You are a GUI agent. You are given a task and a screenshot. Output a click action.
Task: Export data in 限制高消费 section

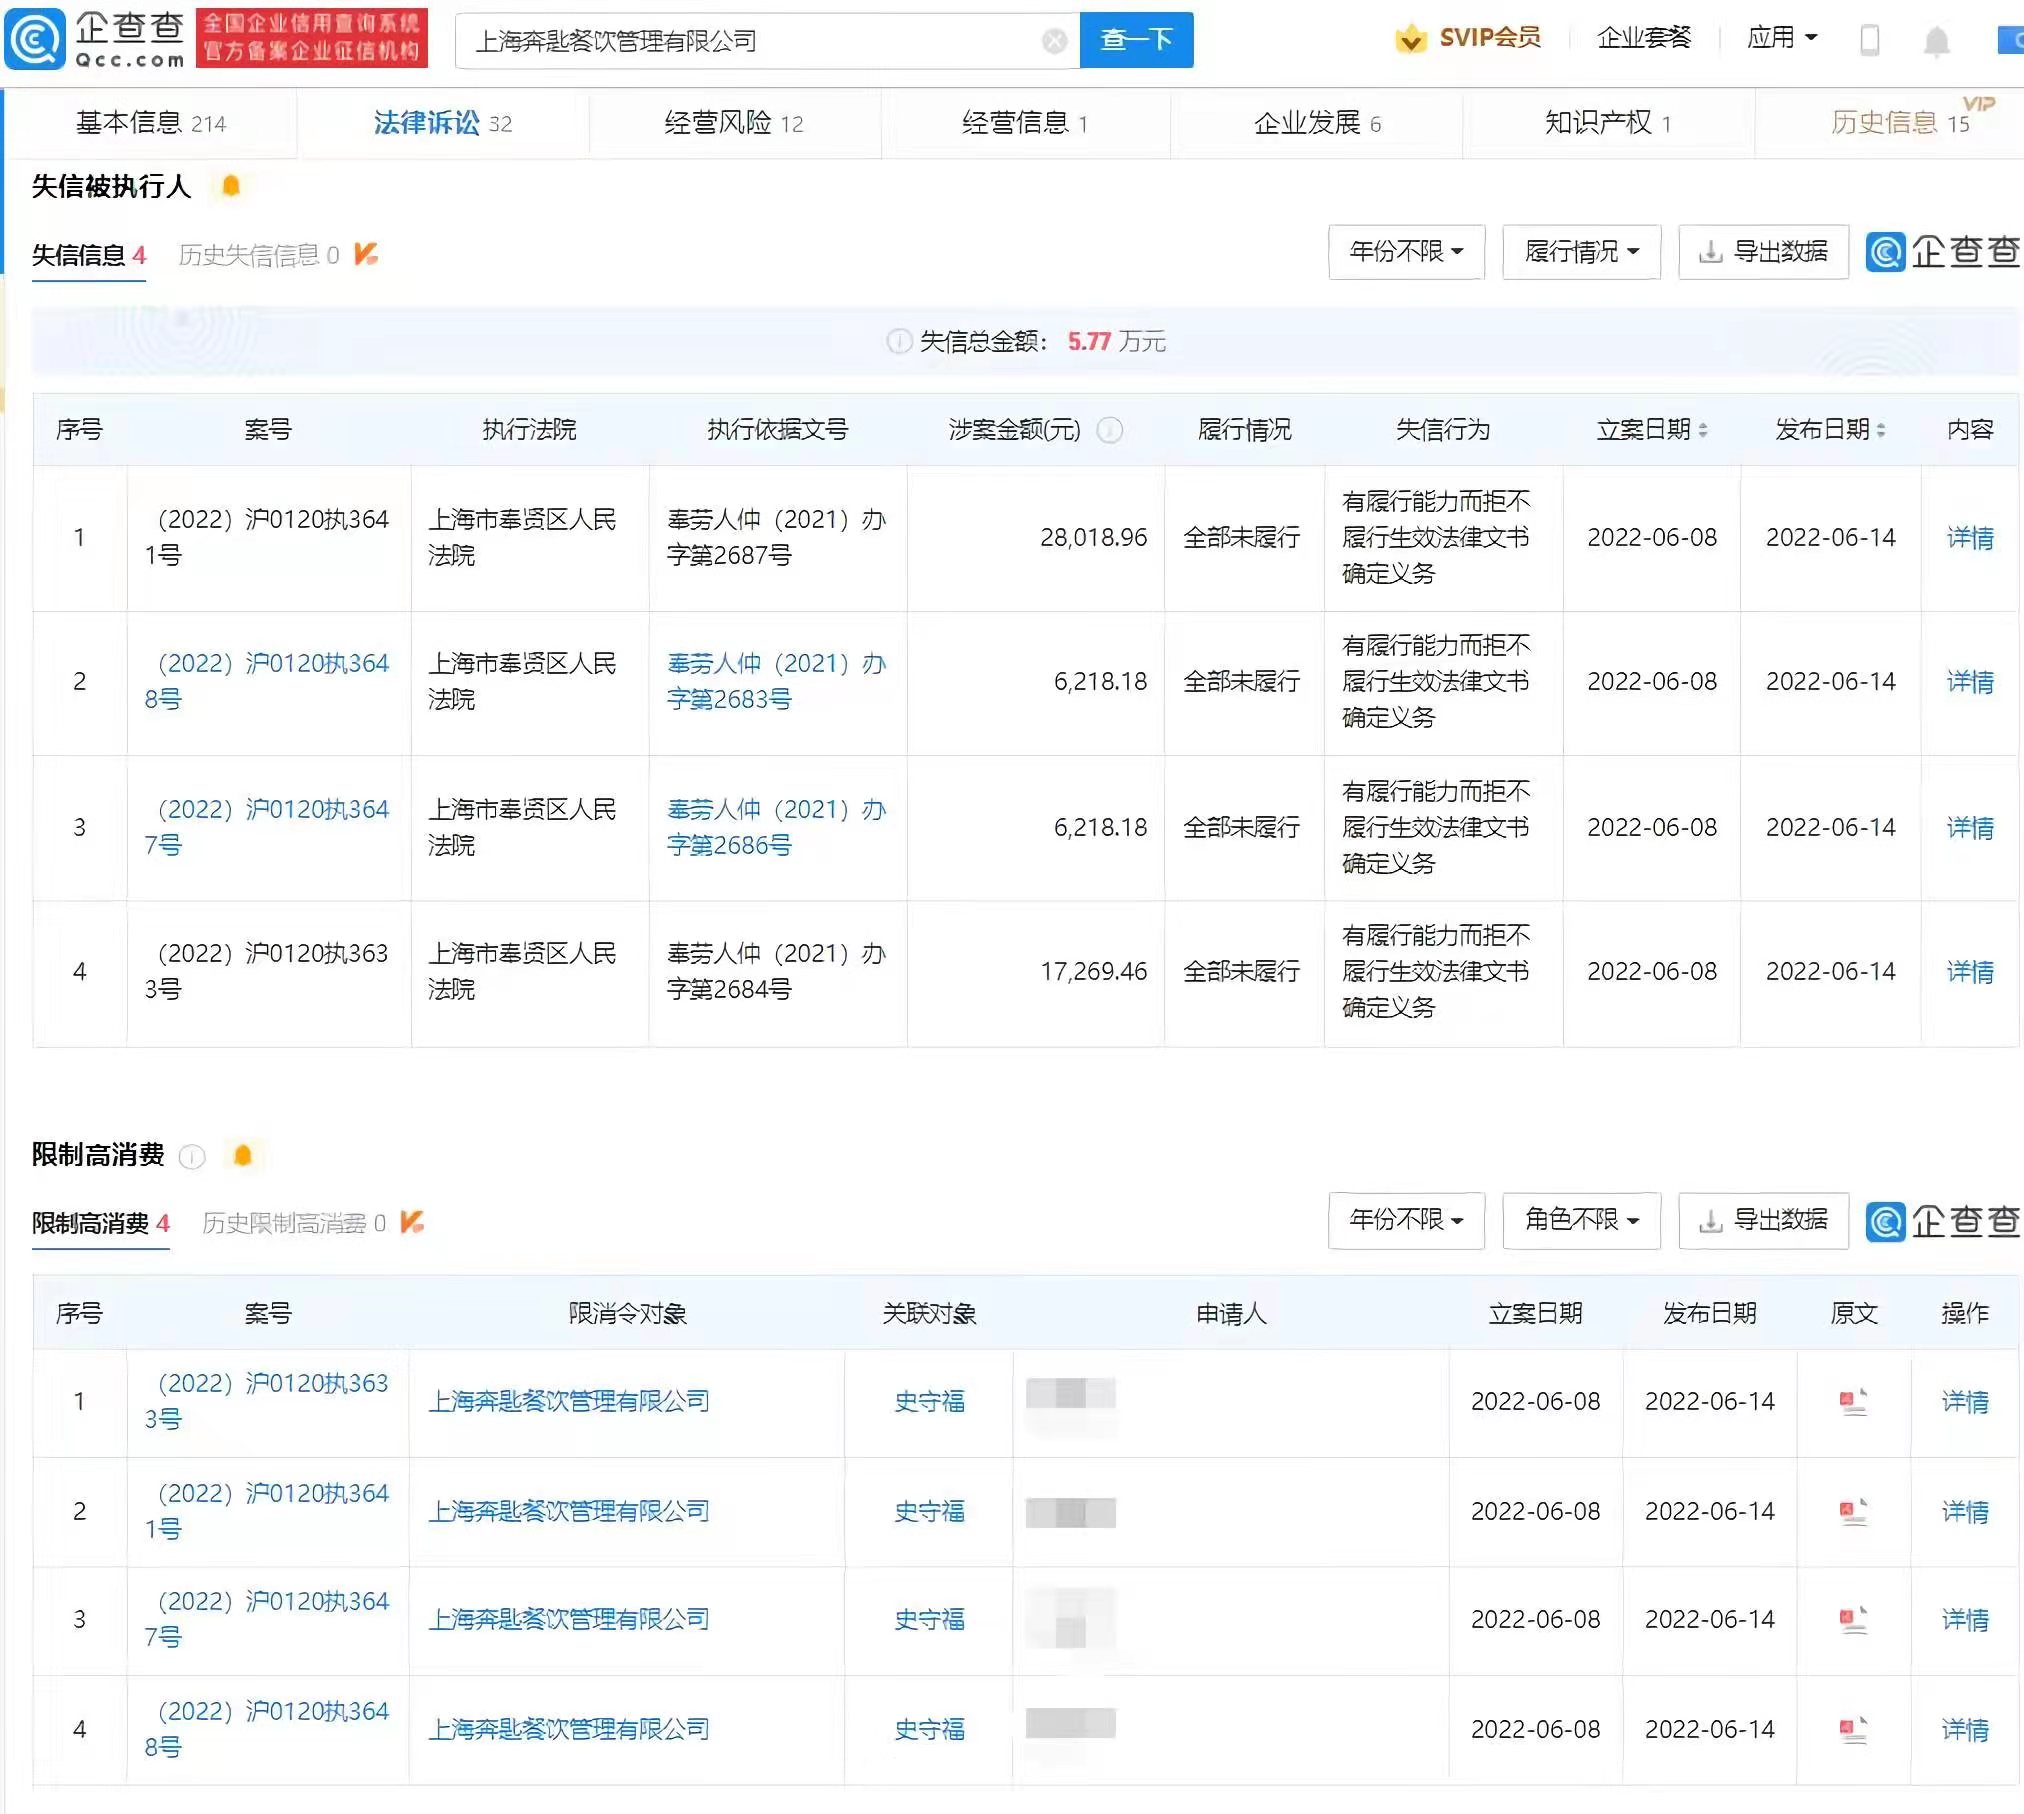tap(1763, 1220)
